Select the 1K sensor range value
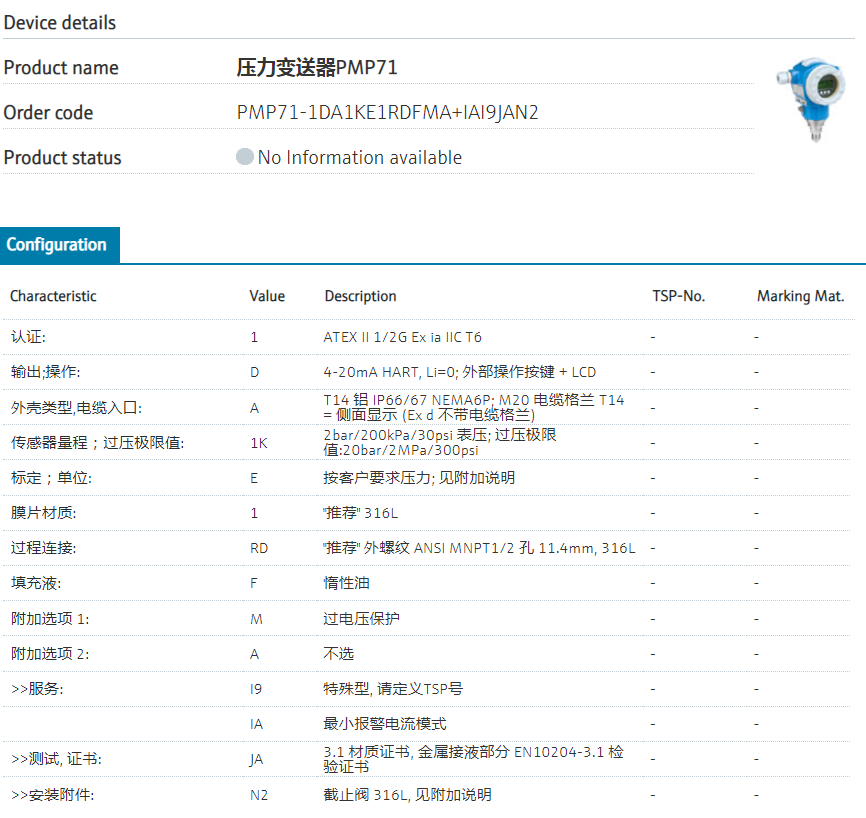The width and height of the screenshot is (866, 818). [258, 442]
